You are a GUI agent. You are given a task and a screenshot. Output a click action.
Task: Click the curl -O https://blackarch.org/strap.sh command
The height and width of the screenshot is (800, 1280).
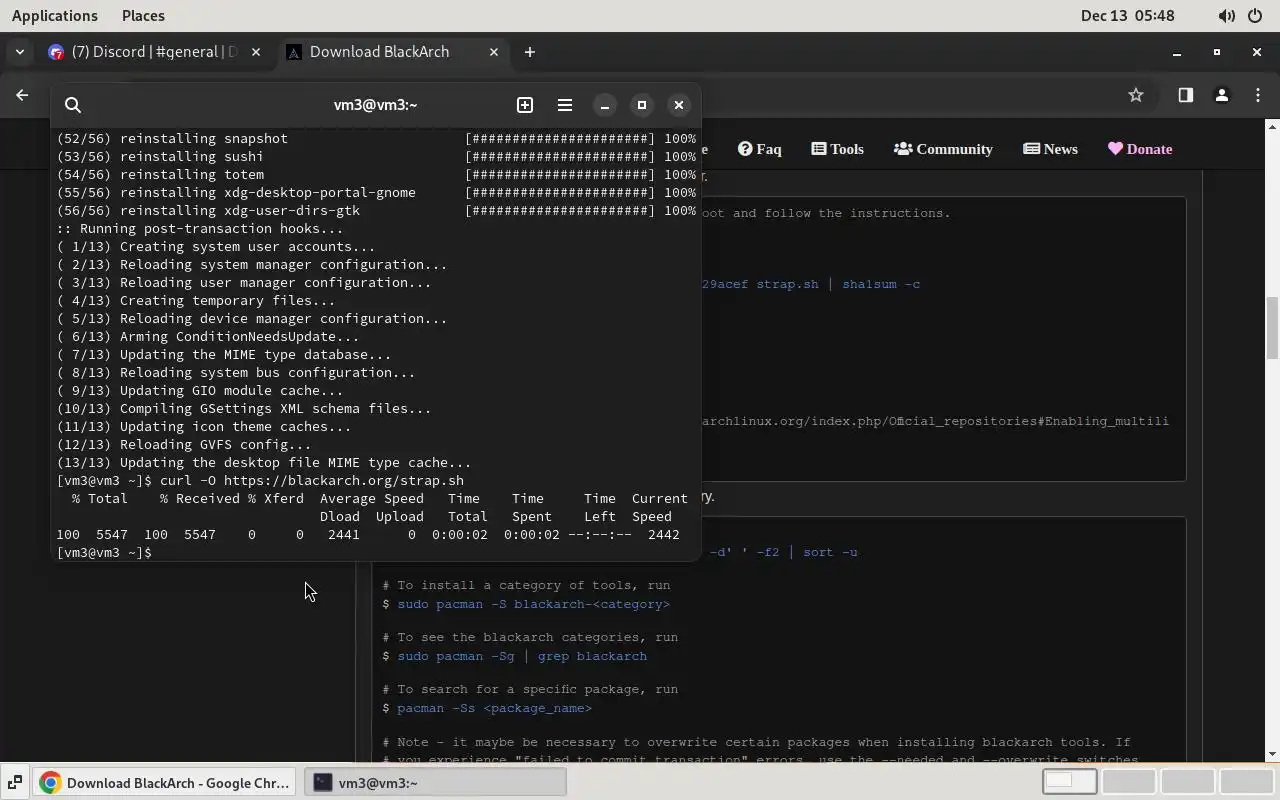pyautogui.click(x=312, y=480)
